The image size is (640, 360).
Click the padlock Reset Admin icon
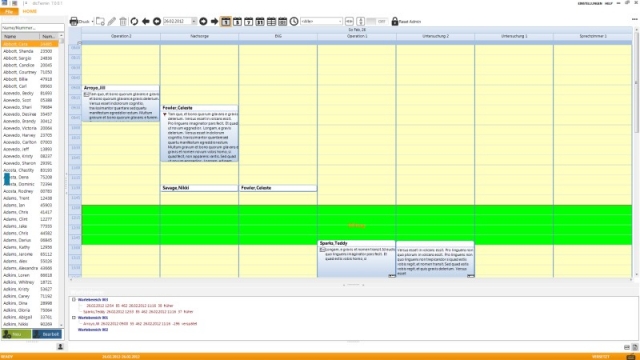[395, 21]
